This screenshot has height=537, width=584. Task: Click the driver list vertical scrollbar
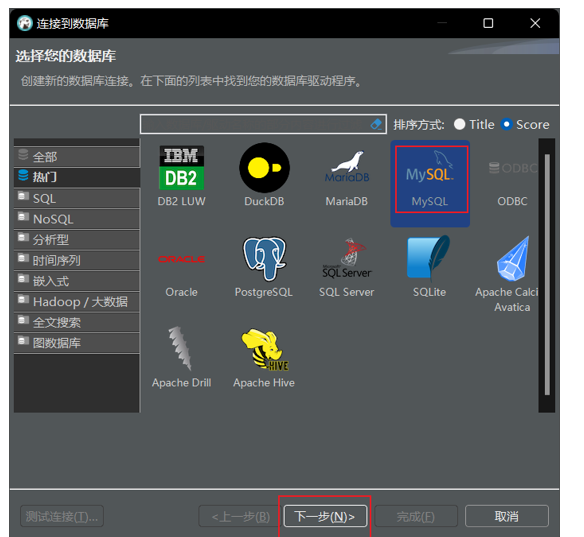[x=547, y=275]
